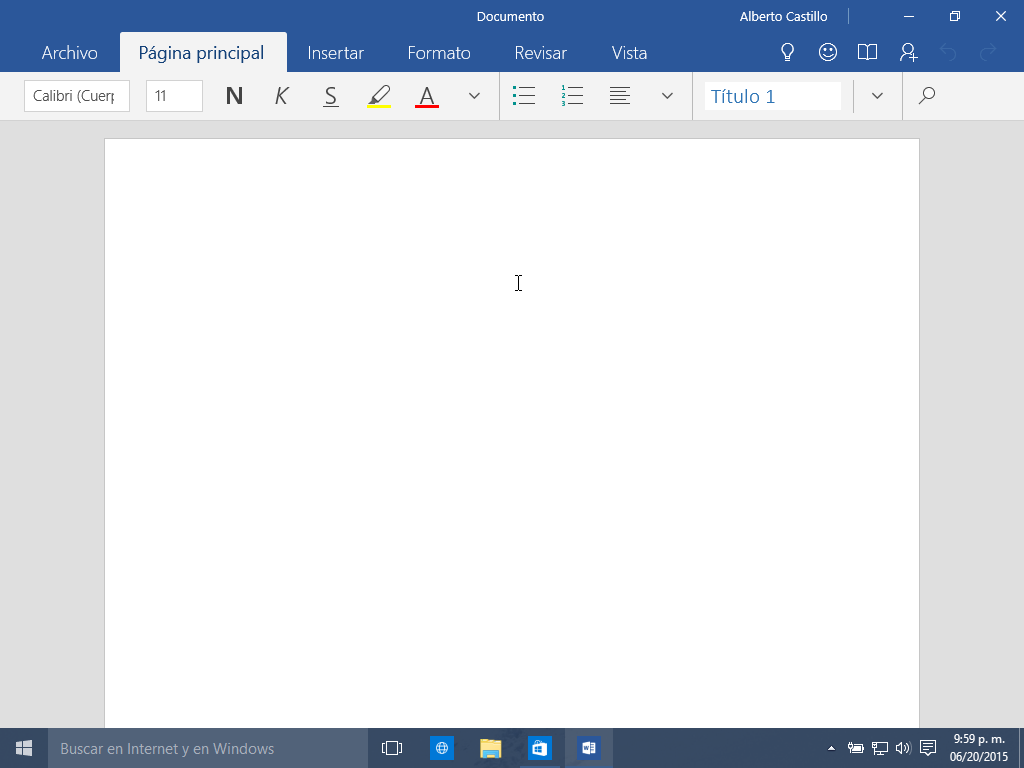Apply the yellow text highlight color
Viewport: 1024px width, 768px height.
pyautogui.click(x=379, y=96)
